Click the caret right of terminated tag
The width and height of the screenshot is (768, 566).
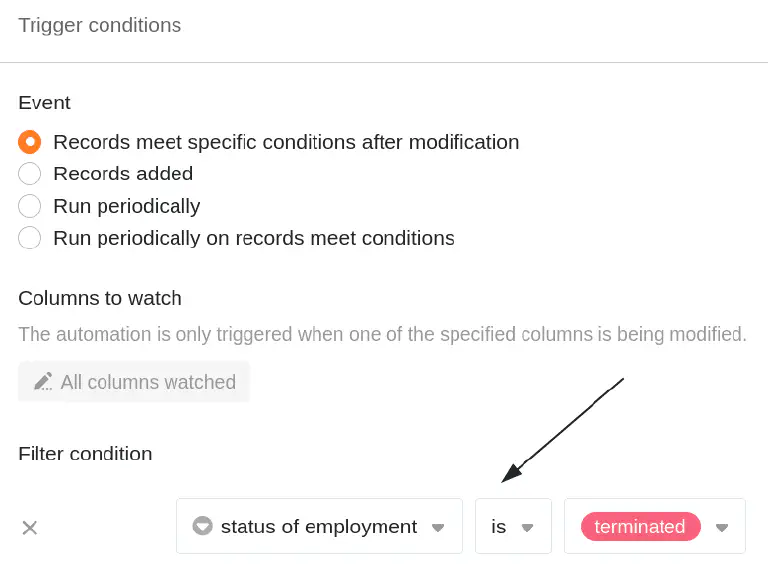point(721,528)
